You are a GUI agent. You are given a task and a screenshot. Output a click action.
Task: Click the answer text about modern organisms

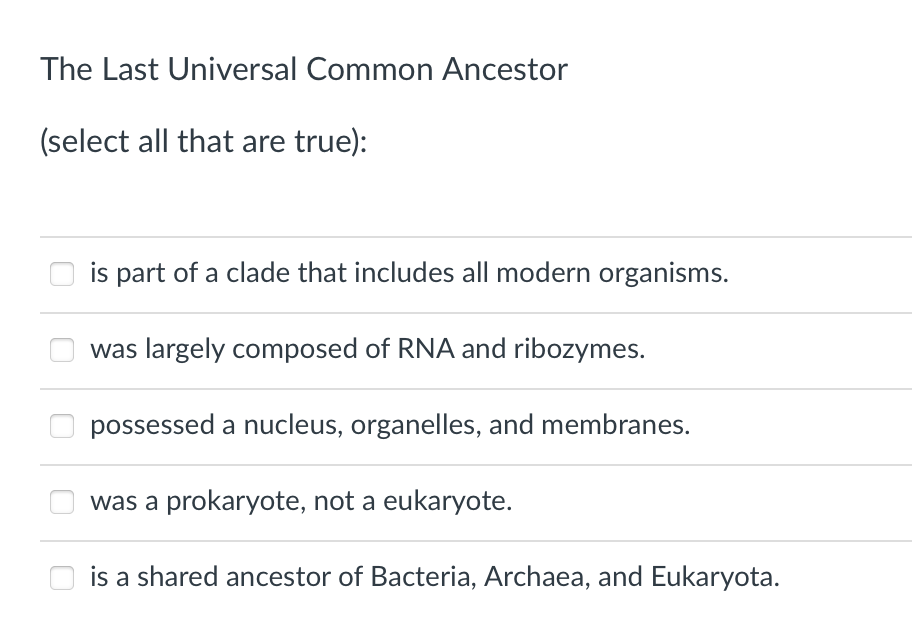tap(408, 273)
